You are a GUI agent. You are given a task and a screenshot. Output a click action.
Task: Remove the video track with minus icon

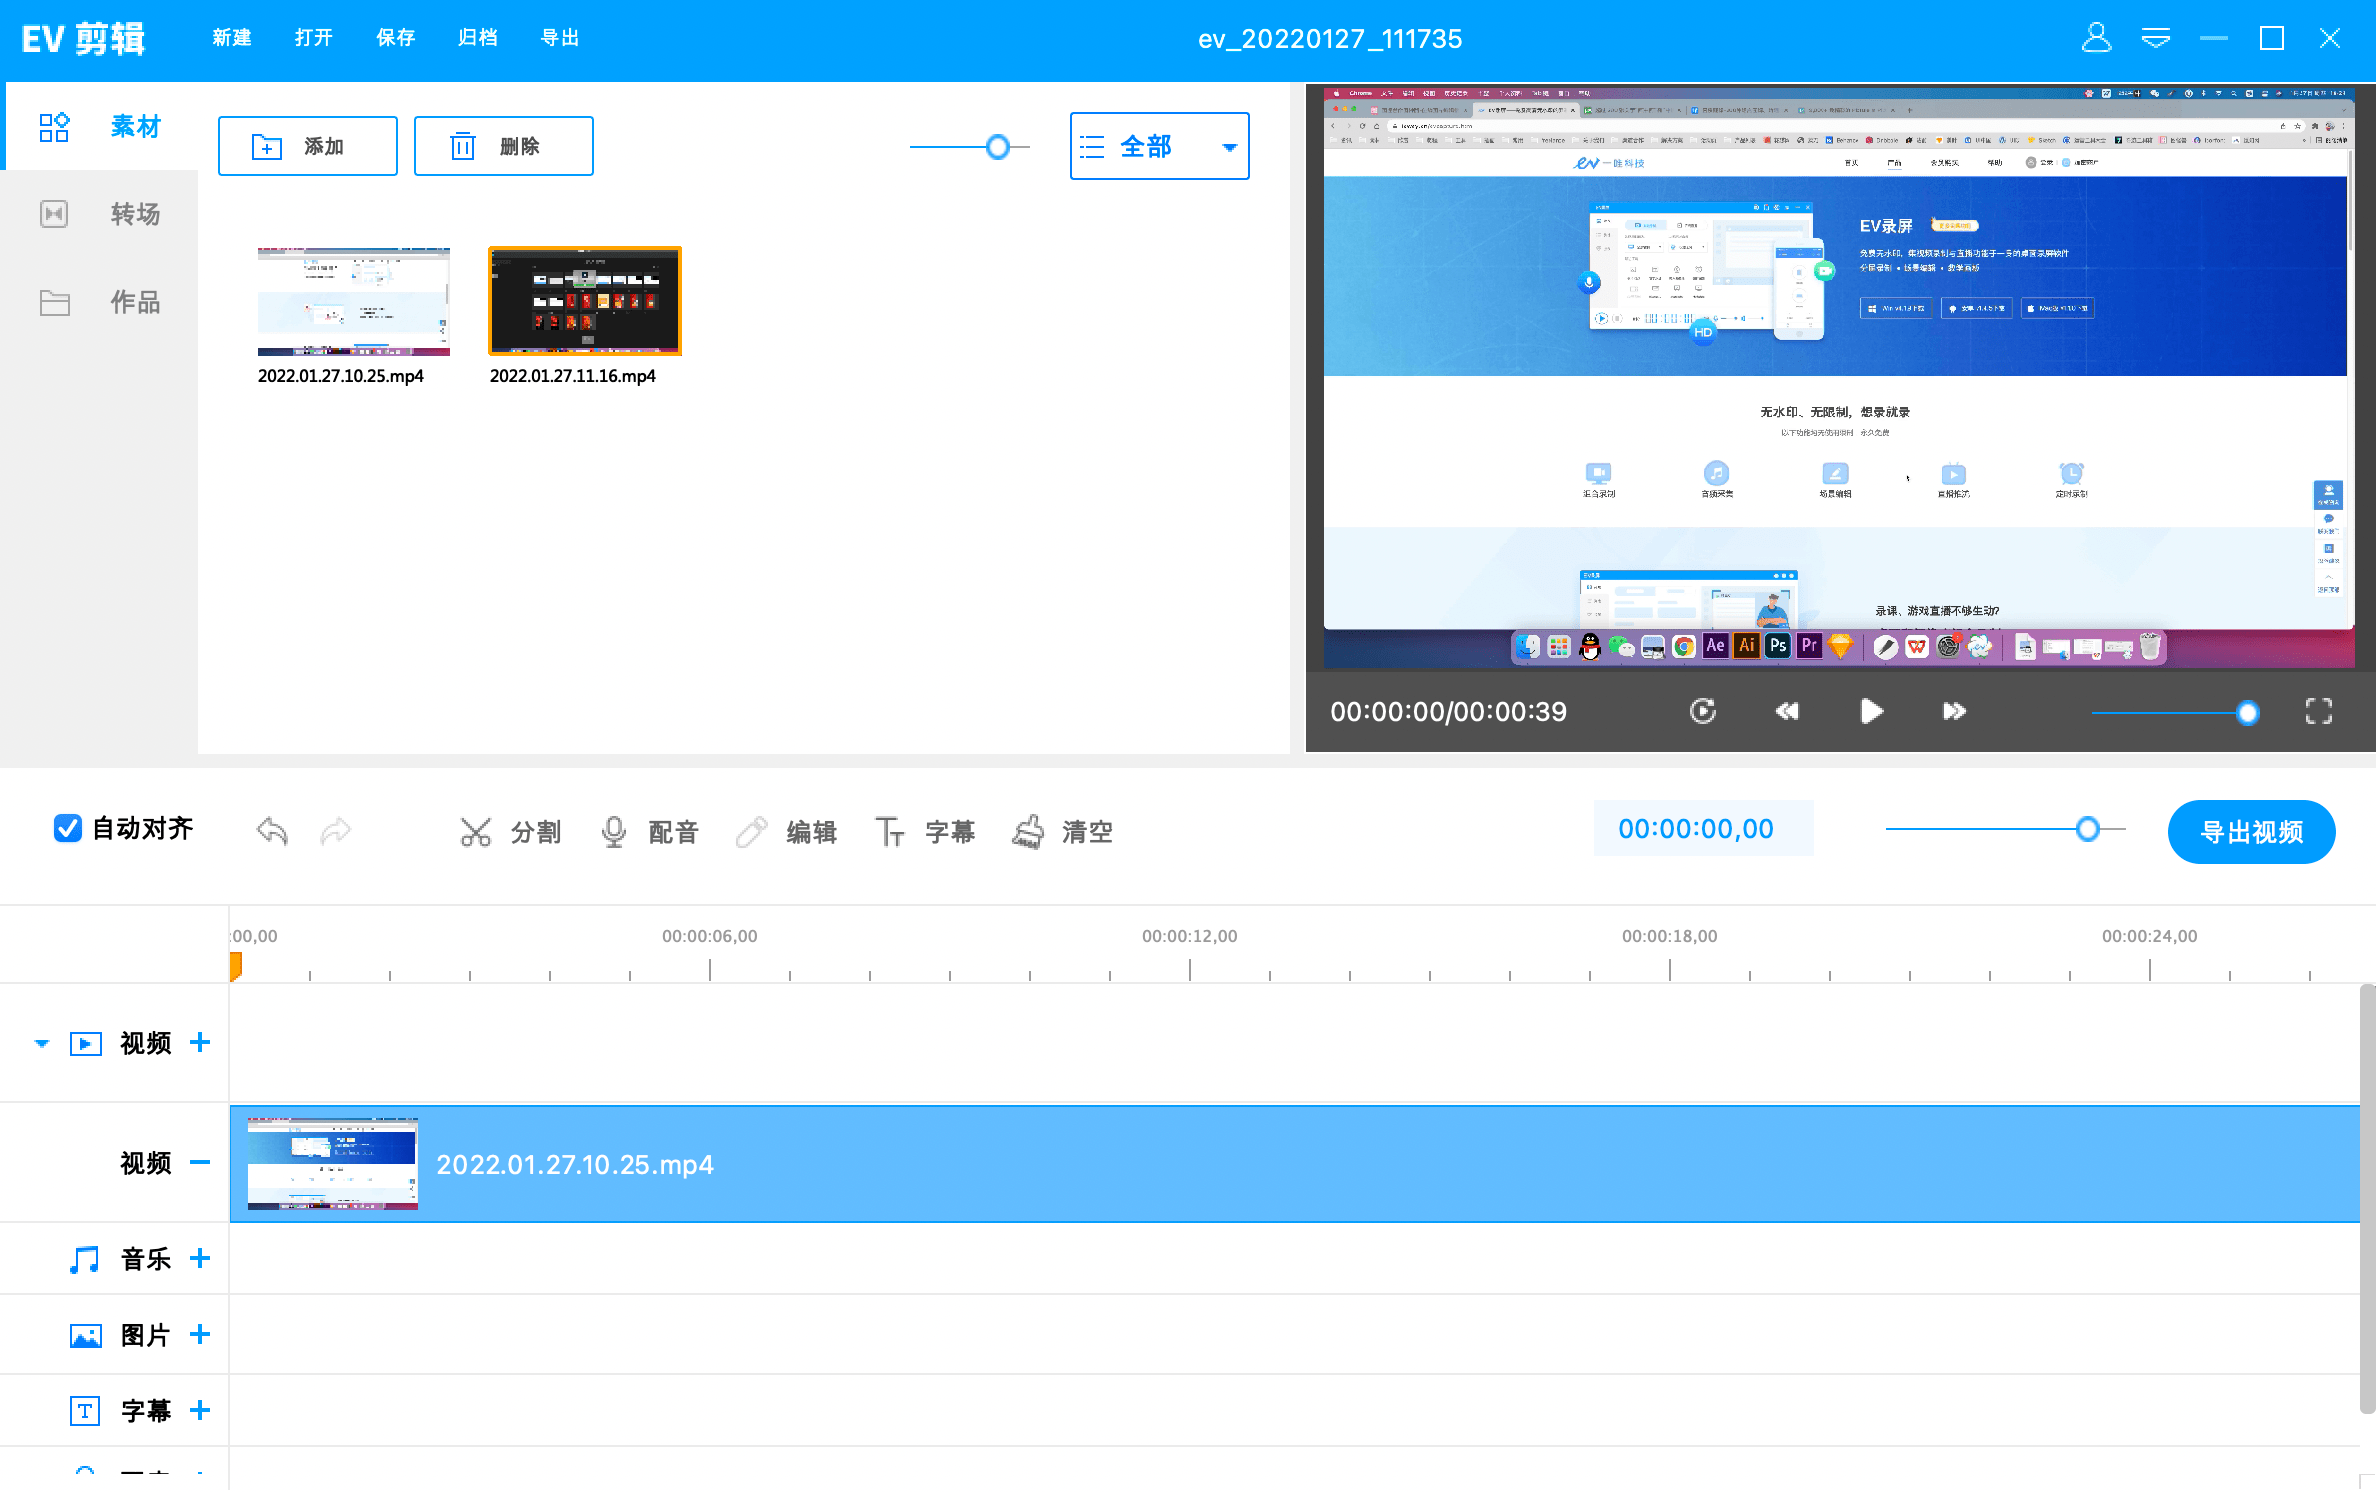coord(200,1162)
